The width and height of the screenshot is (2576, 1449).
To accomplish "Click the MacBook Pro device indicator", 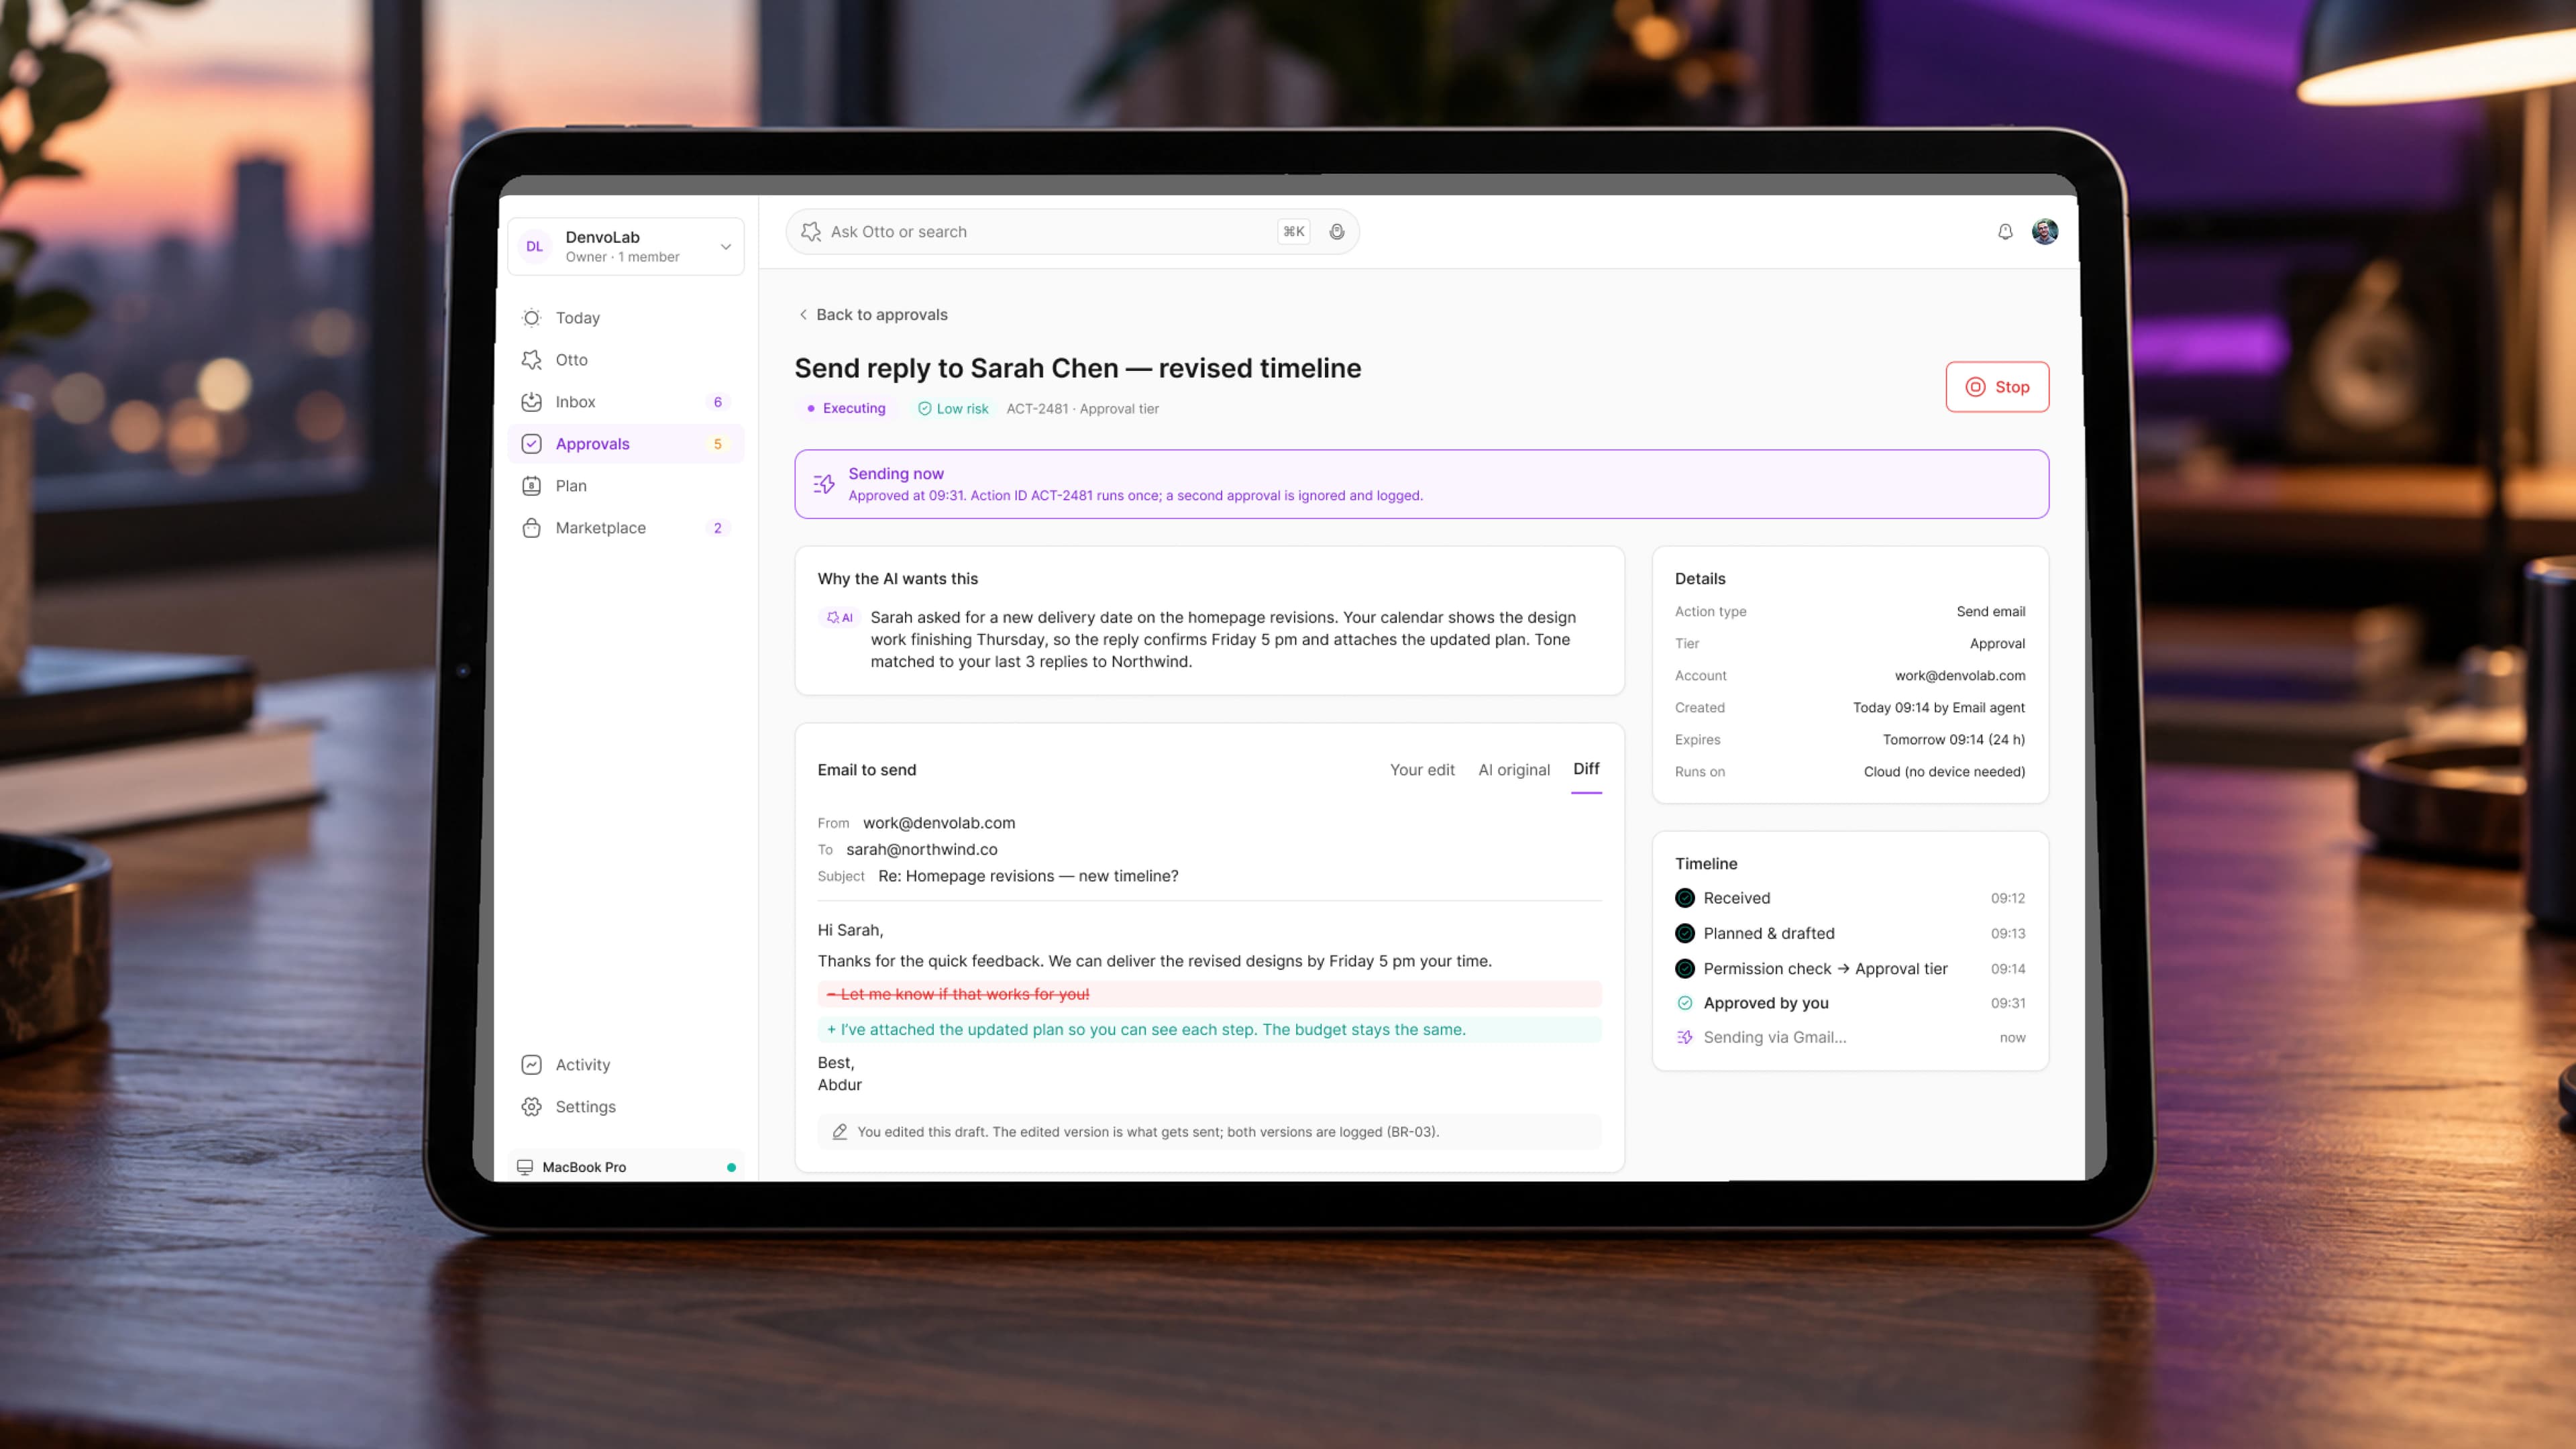I will (x=626, y=1167).
